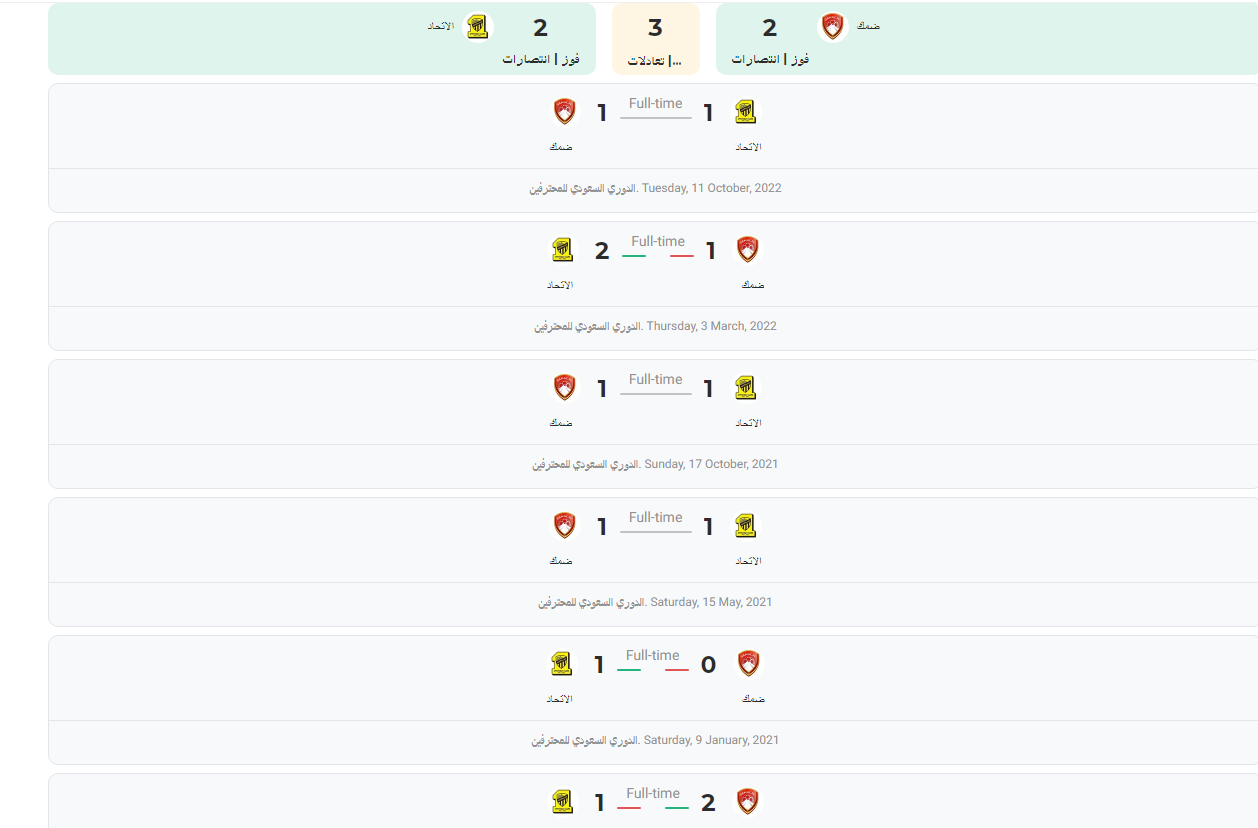Select the draws summary card showing 3

pyautogui.click(x=656, y=39)
